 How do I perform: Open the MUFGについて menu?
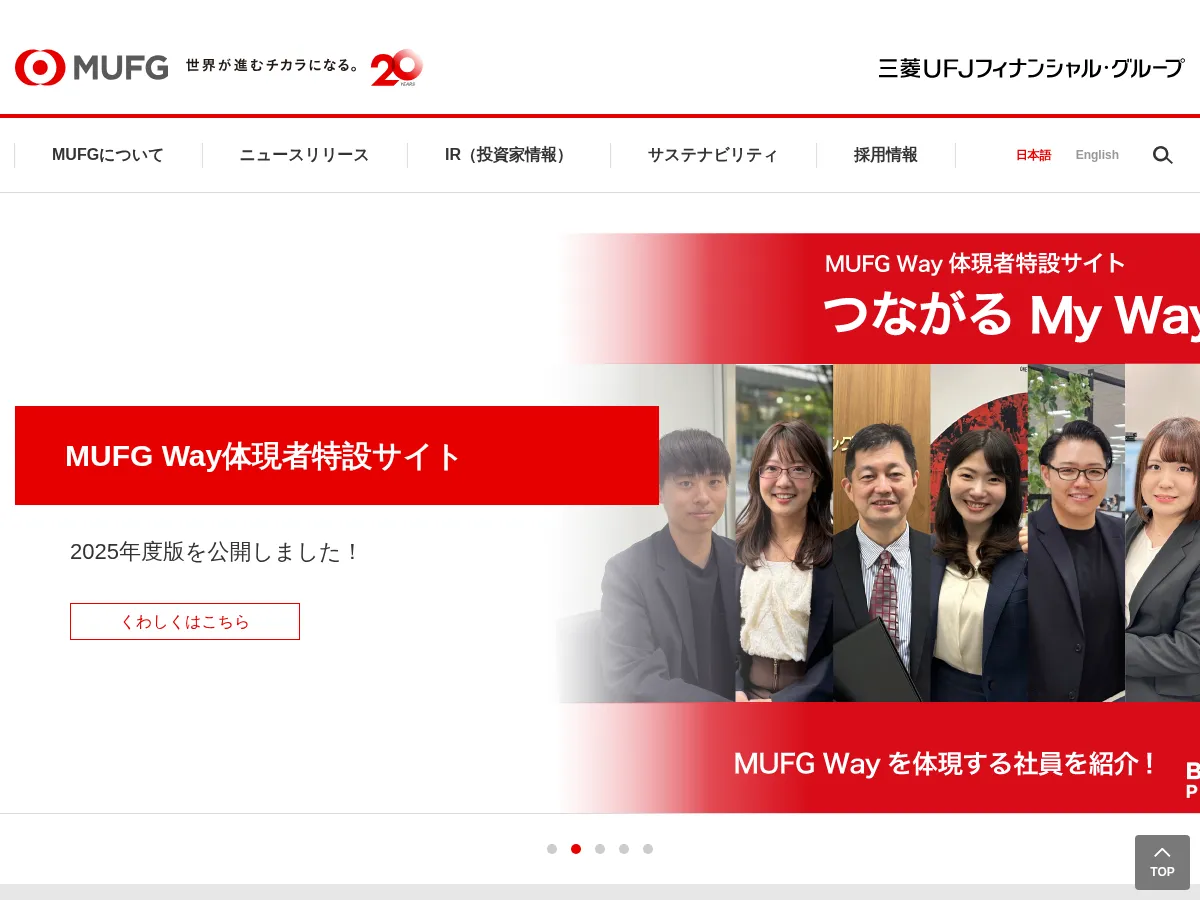(x=107, y=155)
